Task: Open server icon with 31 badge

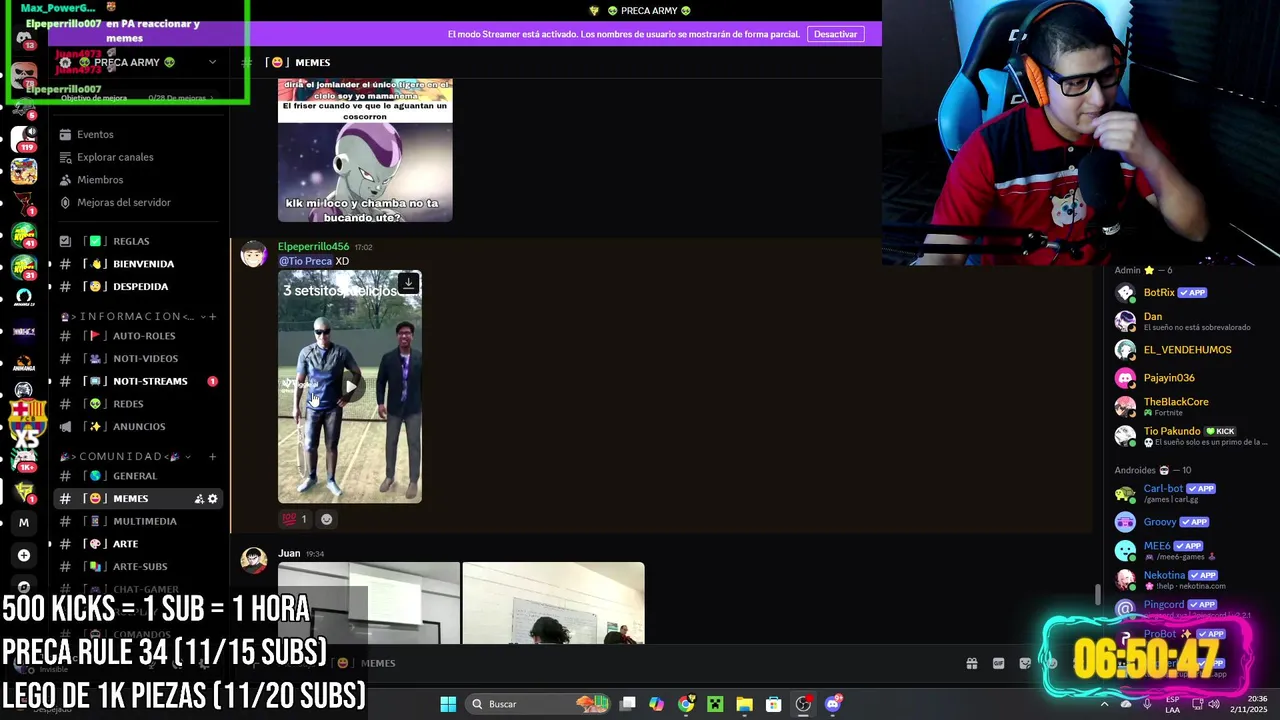Action: (24, 268)
